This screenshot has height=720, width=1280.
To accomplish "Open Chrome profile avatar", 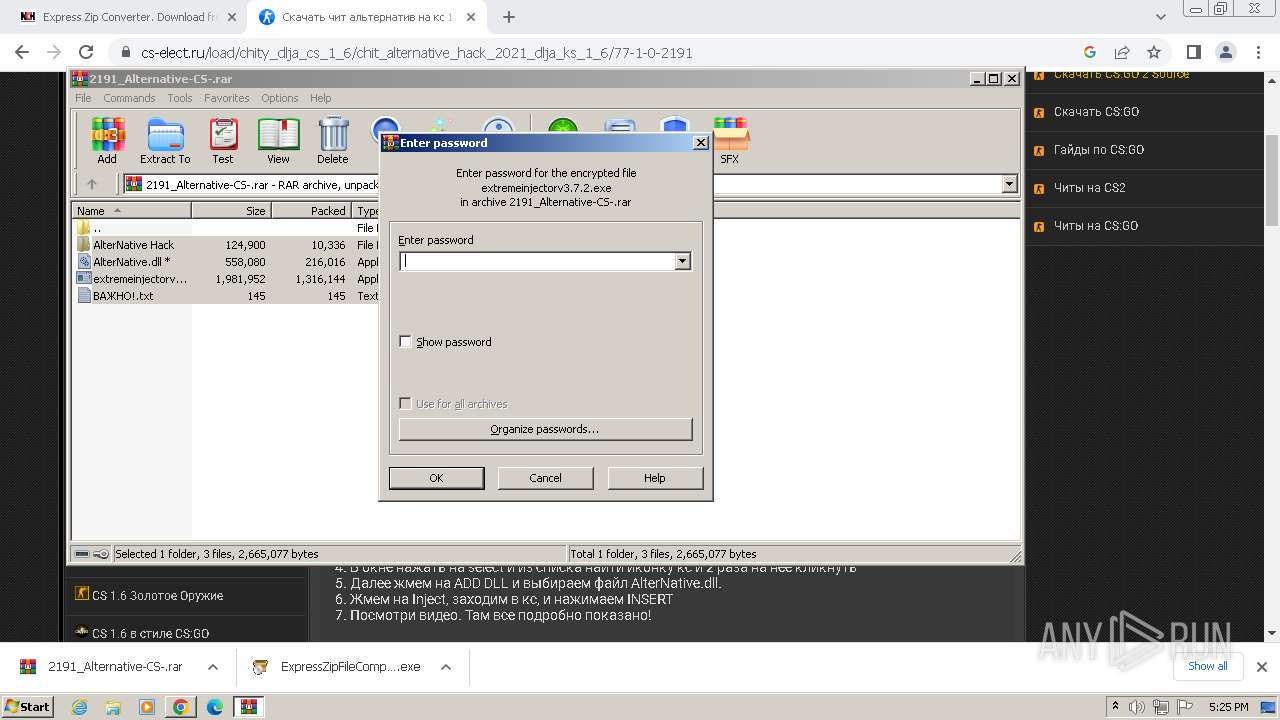I will 1225,52.
